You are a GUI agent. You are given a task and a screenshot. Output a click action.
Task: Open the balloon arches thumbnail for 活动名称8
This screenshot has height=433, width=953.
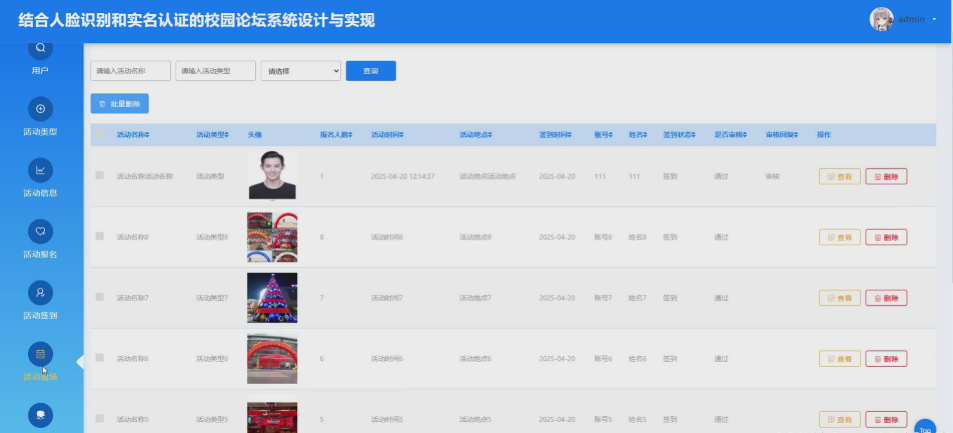pos(272,237)
